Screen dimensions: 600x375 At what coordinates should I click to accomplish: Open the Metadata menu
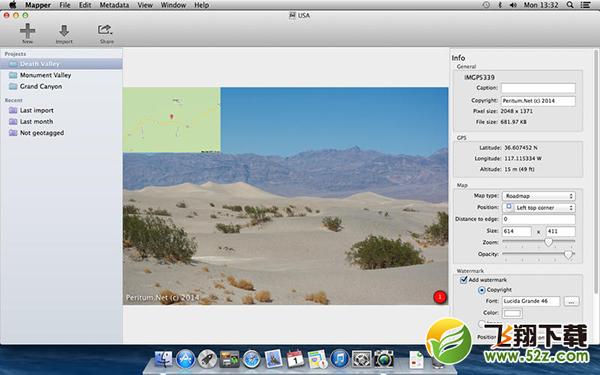click(114, 5)
